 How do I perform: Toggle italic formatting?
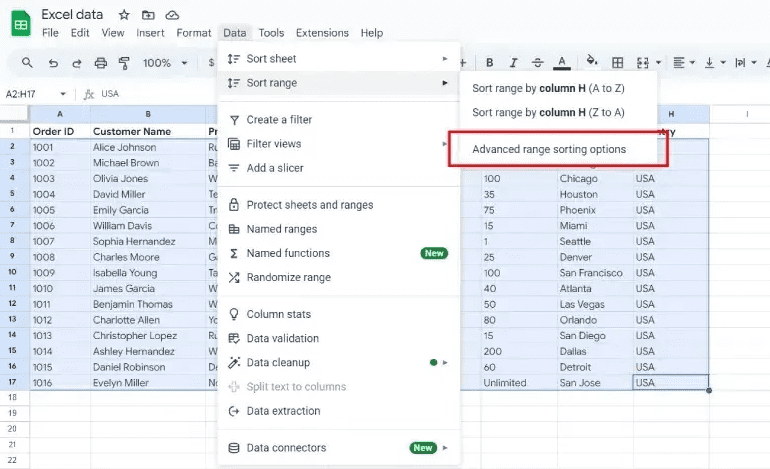[x=514, y=62]
